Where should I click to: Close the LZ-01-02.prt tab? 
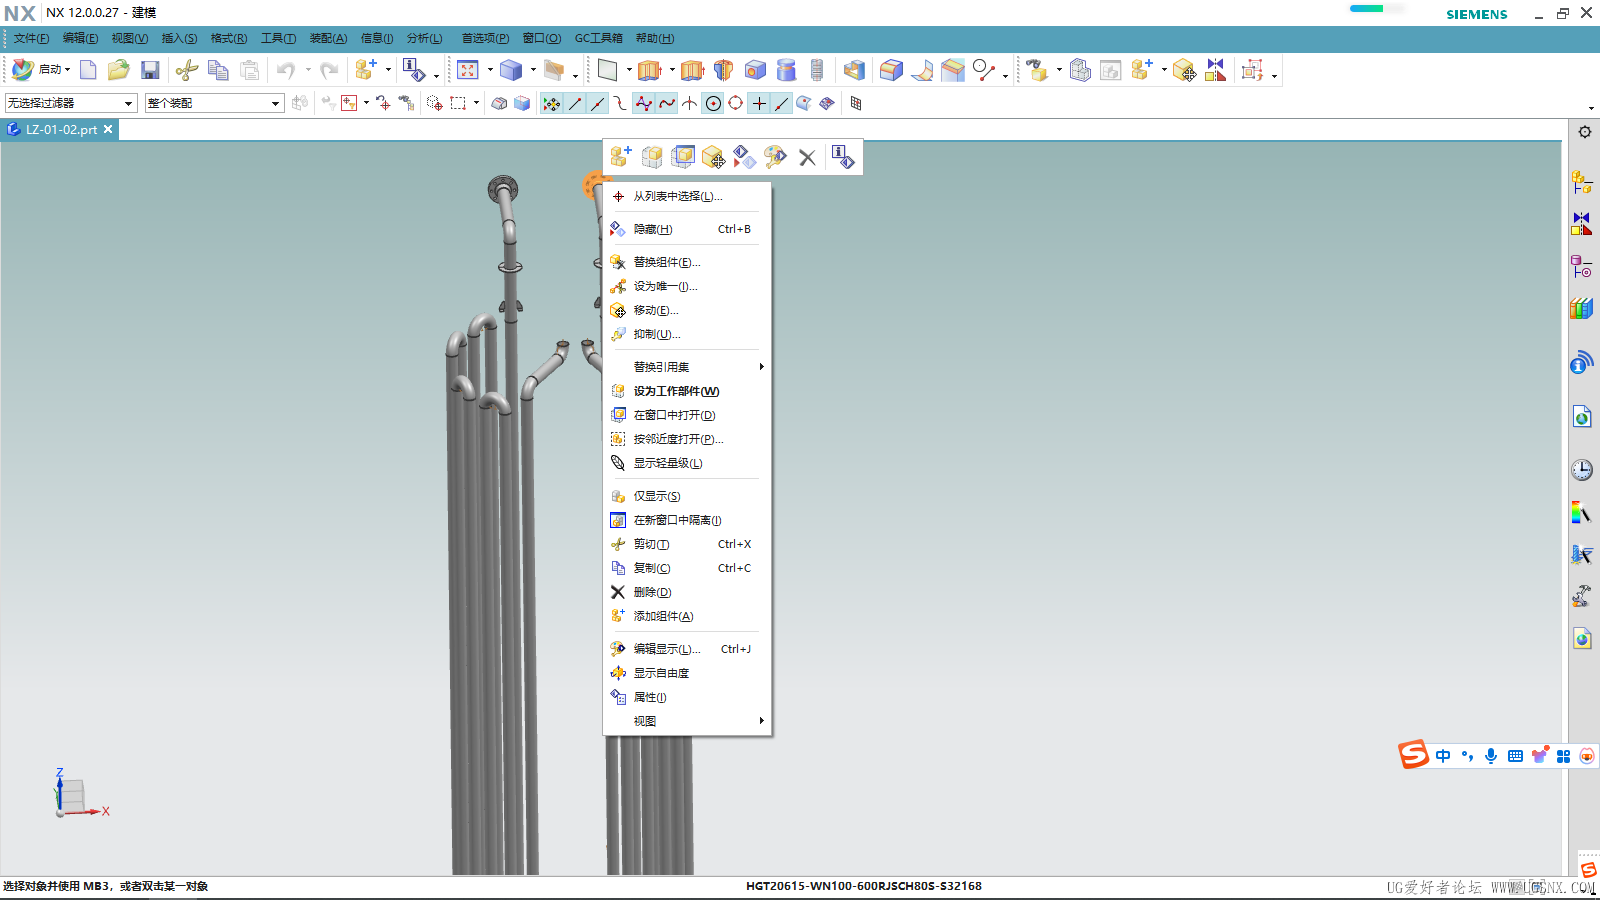click(108, 129)
